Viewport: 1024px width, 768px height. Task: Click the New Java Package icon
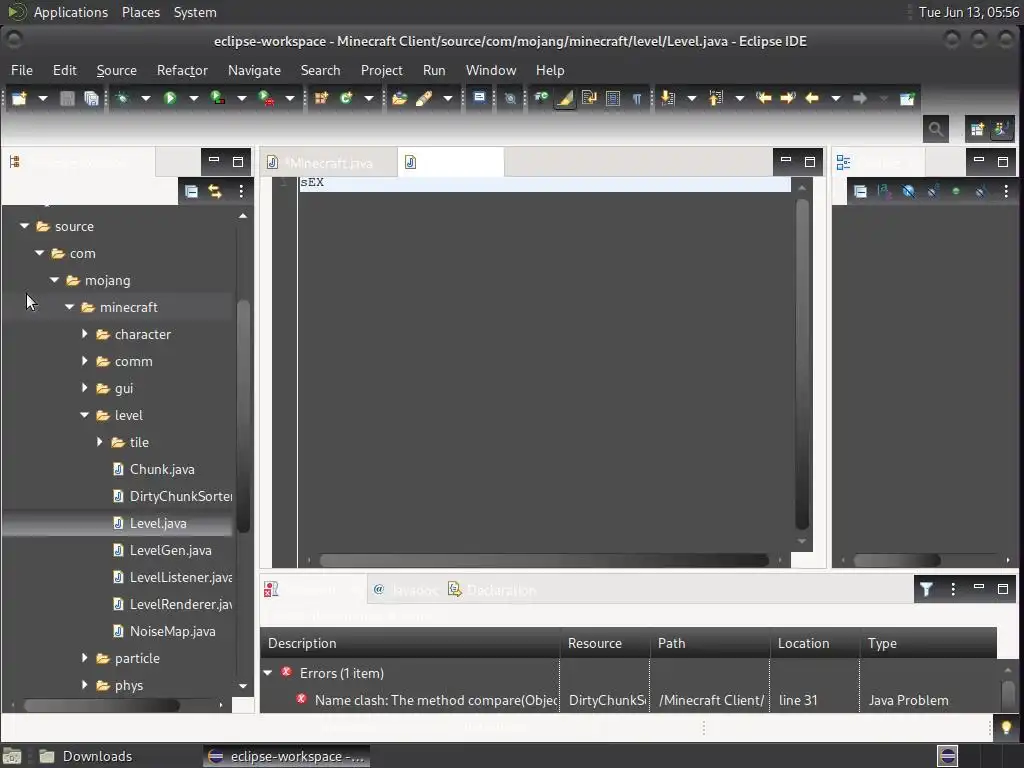[x=321, y=98]
